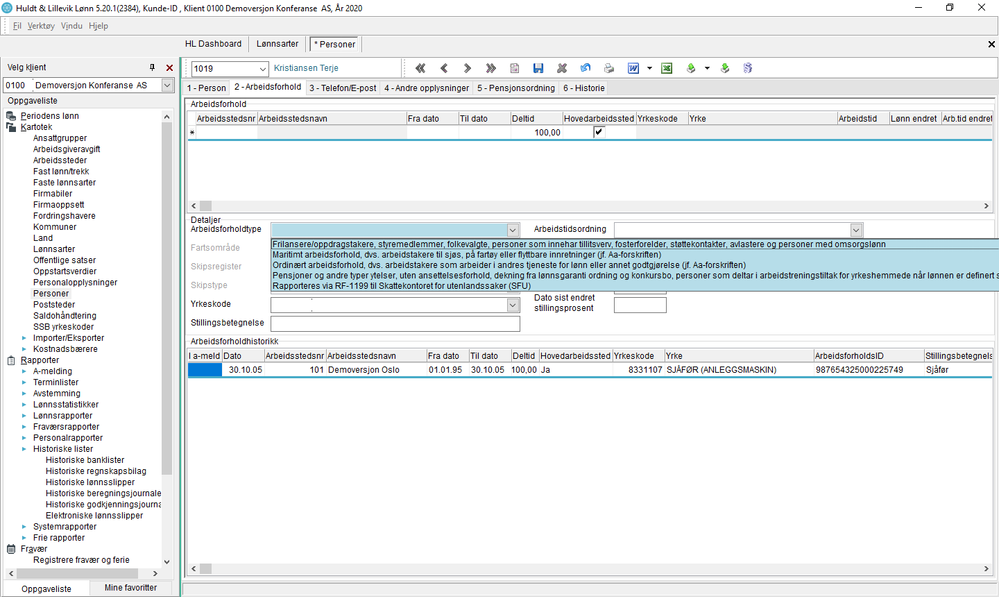Click the app logo in title bar
Viewport: 999px width, 597px height.
coord(7,8)
